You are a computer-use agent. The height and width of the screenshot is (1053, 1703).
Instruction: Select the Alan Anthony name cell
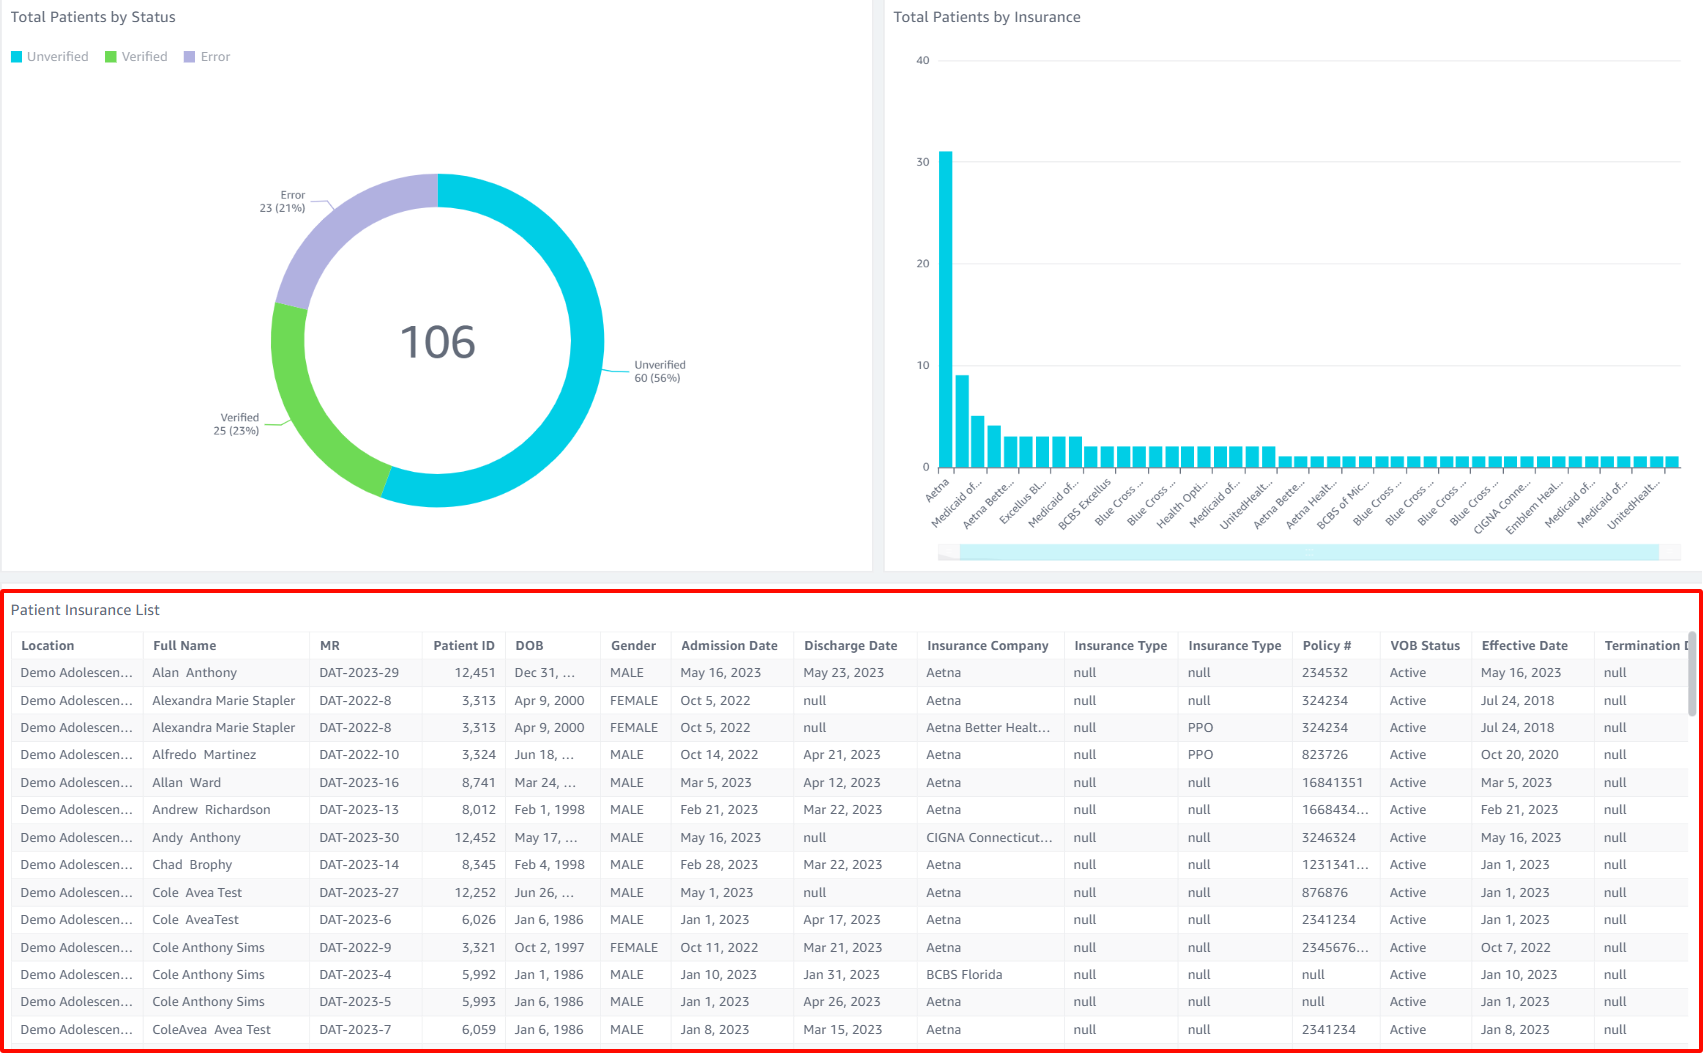click(195, 673)
